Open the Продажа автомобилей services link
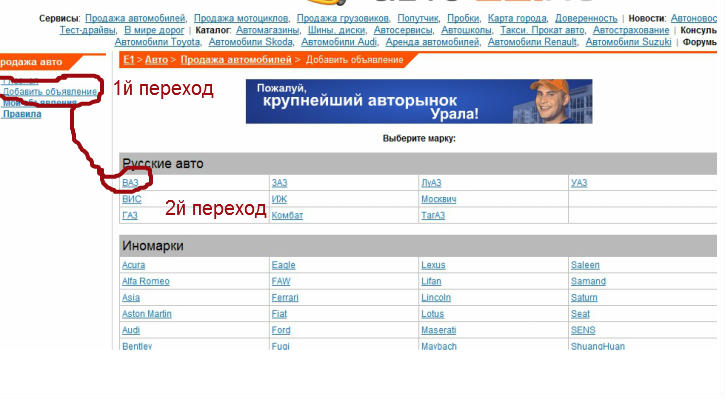This screenshot has height=399, width=725. [x=135, y=18]
